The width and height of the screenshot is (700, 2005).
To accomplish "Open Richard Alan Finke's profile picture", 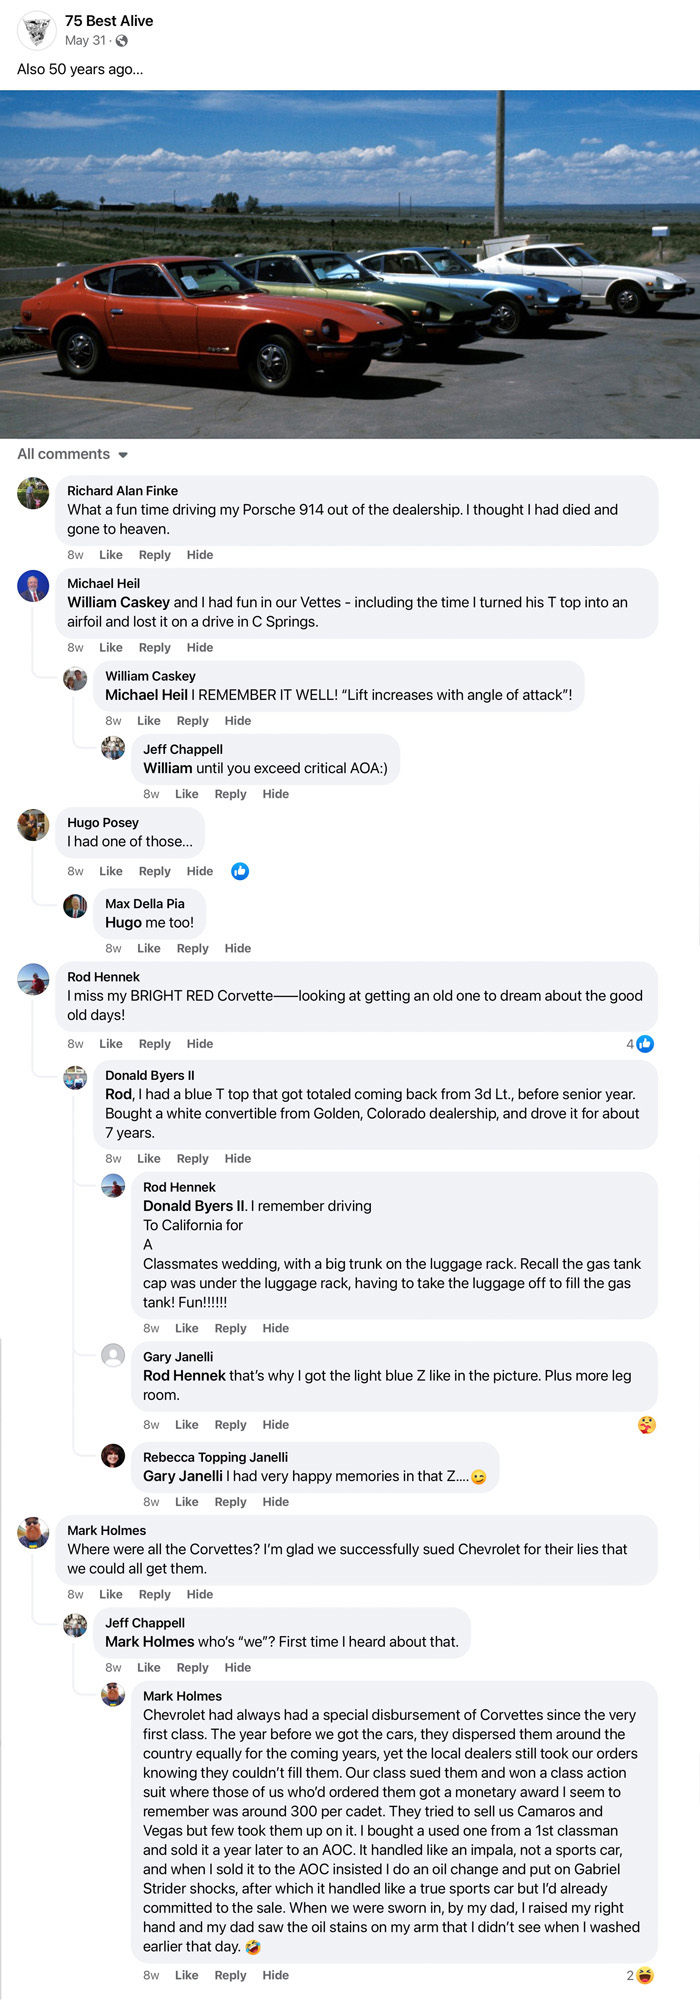I will tap(33, 493).
